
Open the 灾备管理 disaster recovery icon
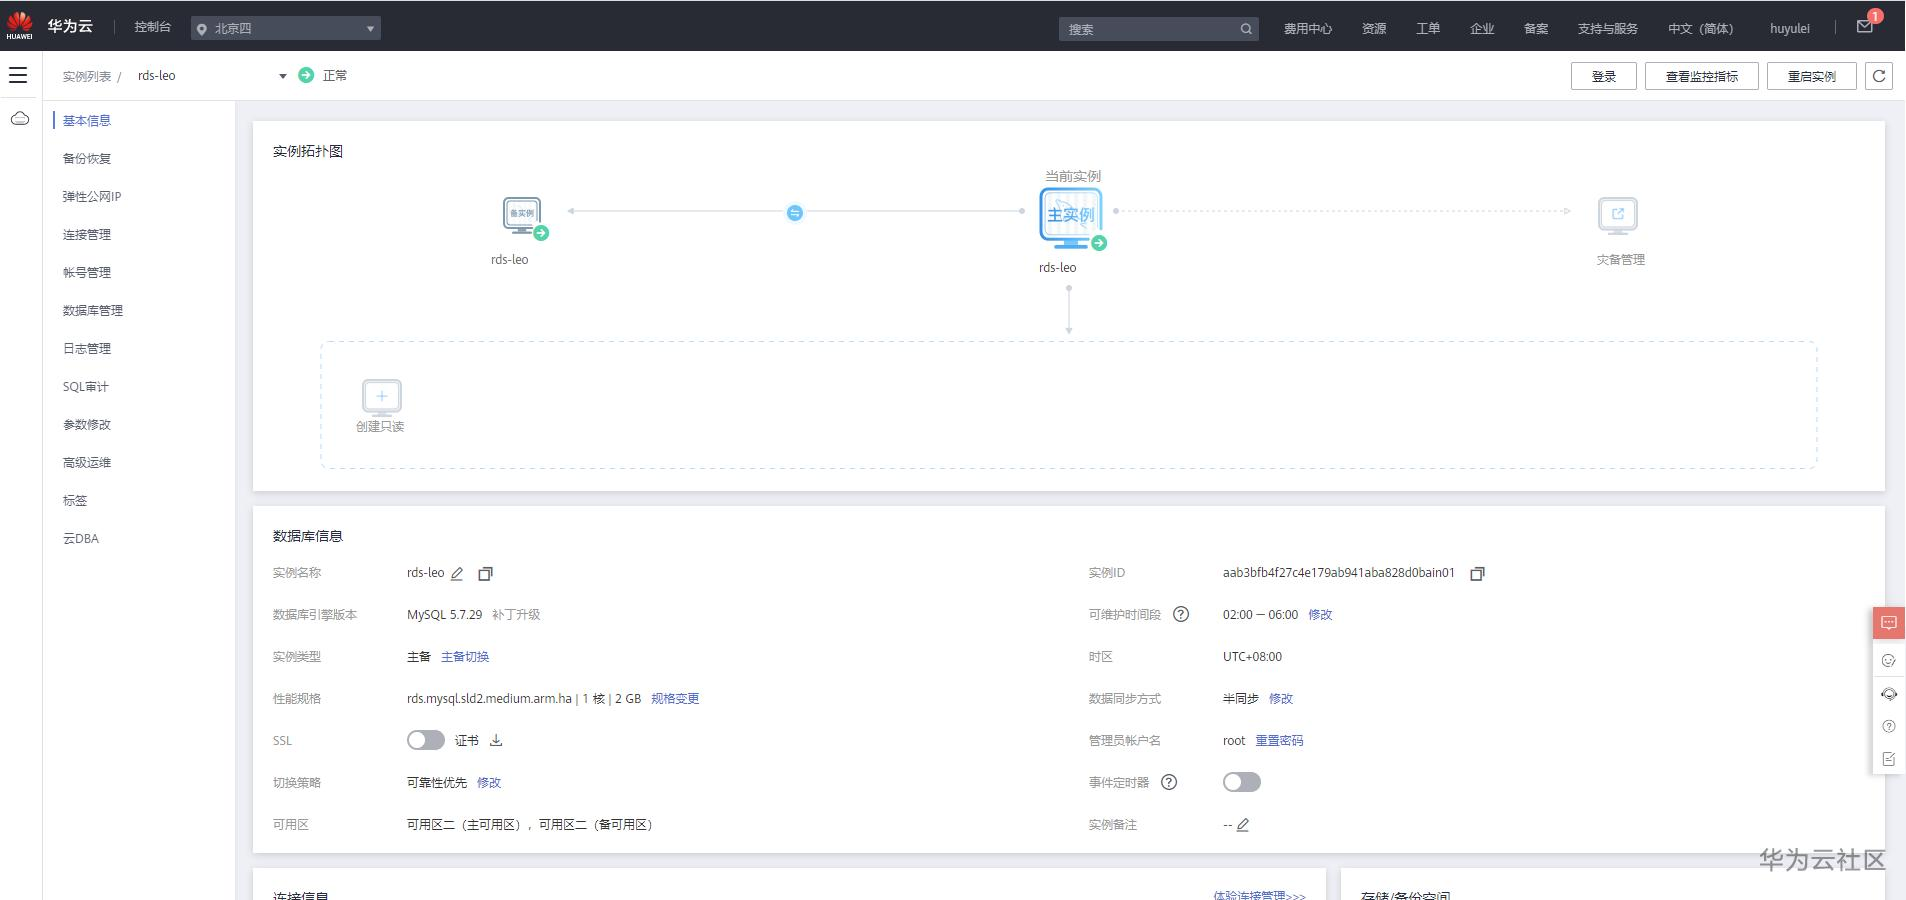pos(1618,215)
